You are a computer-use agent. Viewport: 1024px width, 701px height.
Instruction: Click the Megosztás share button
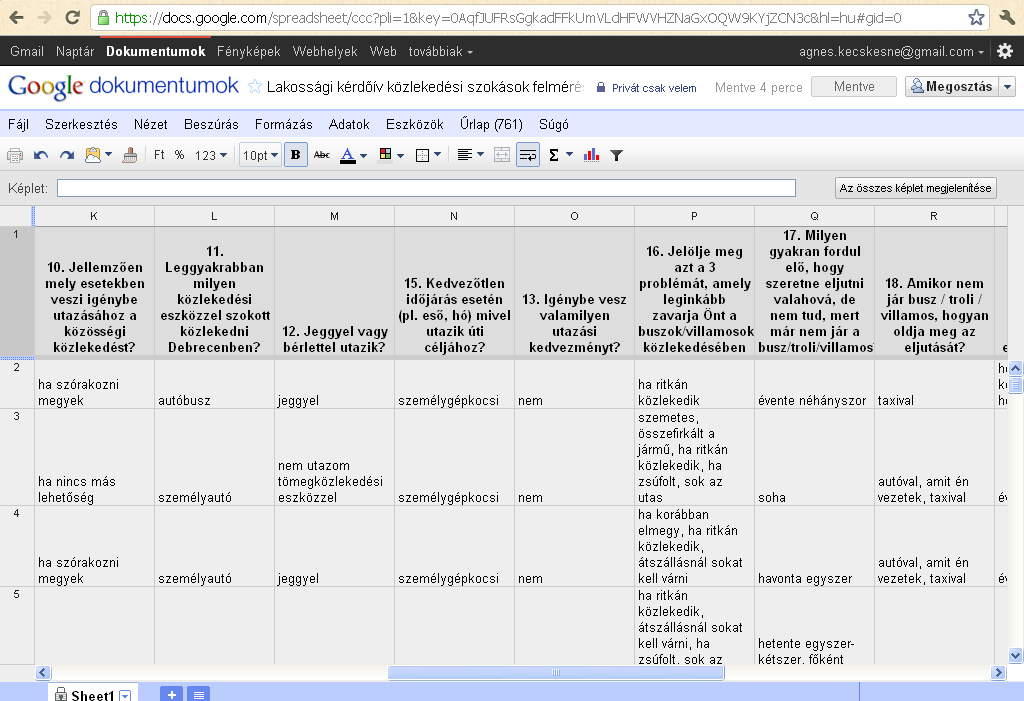[952, 86]
